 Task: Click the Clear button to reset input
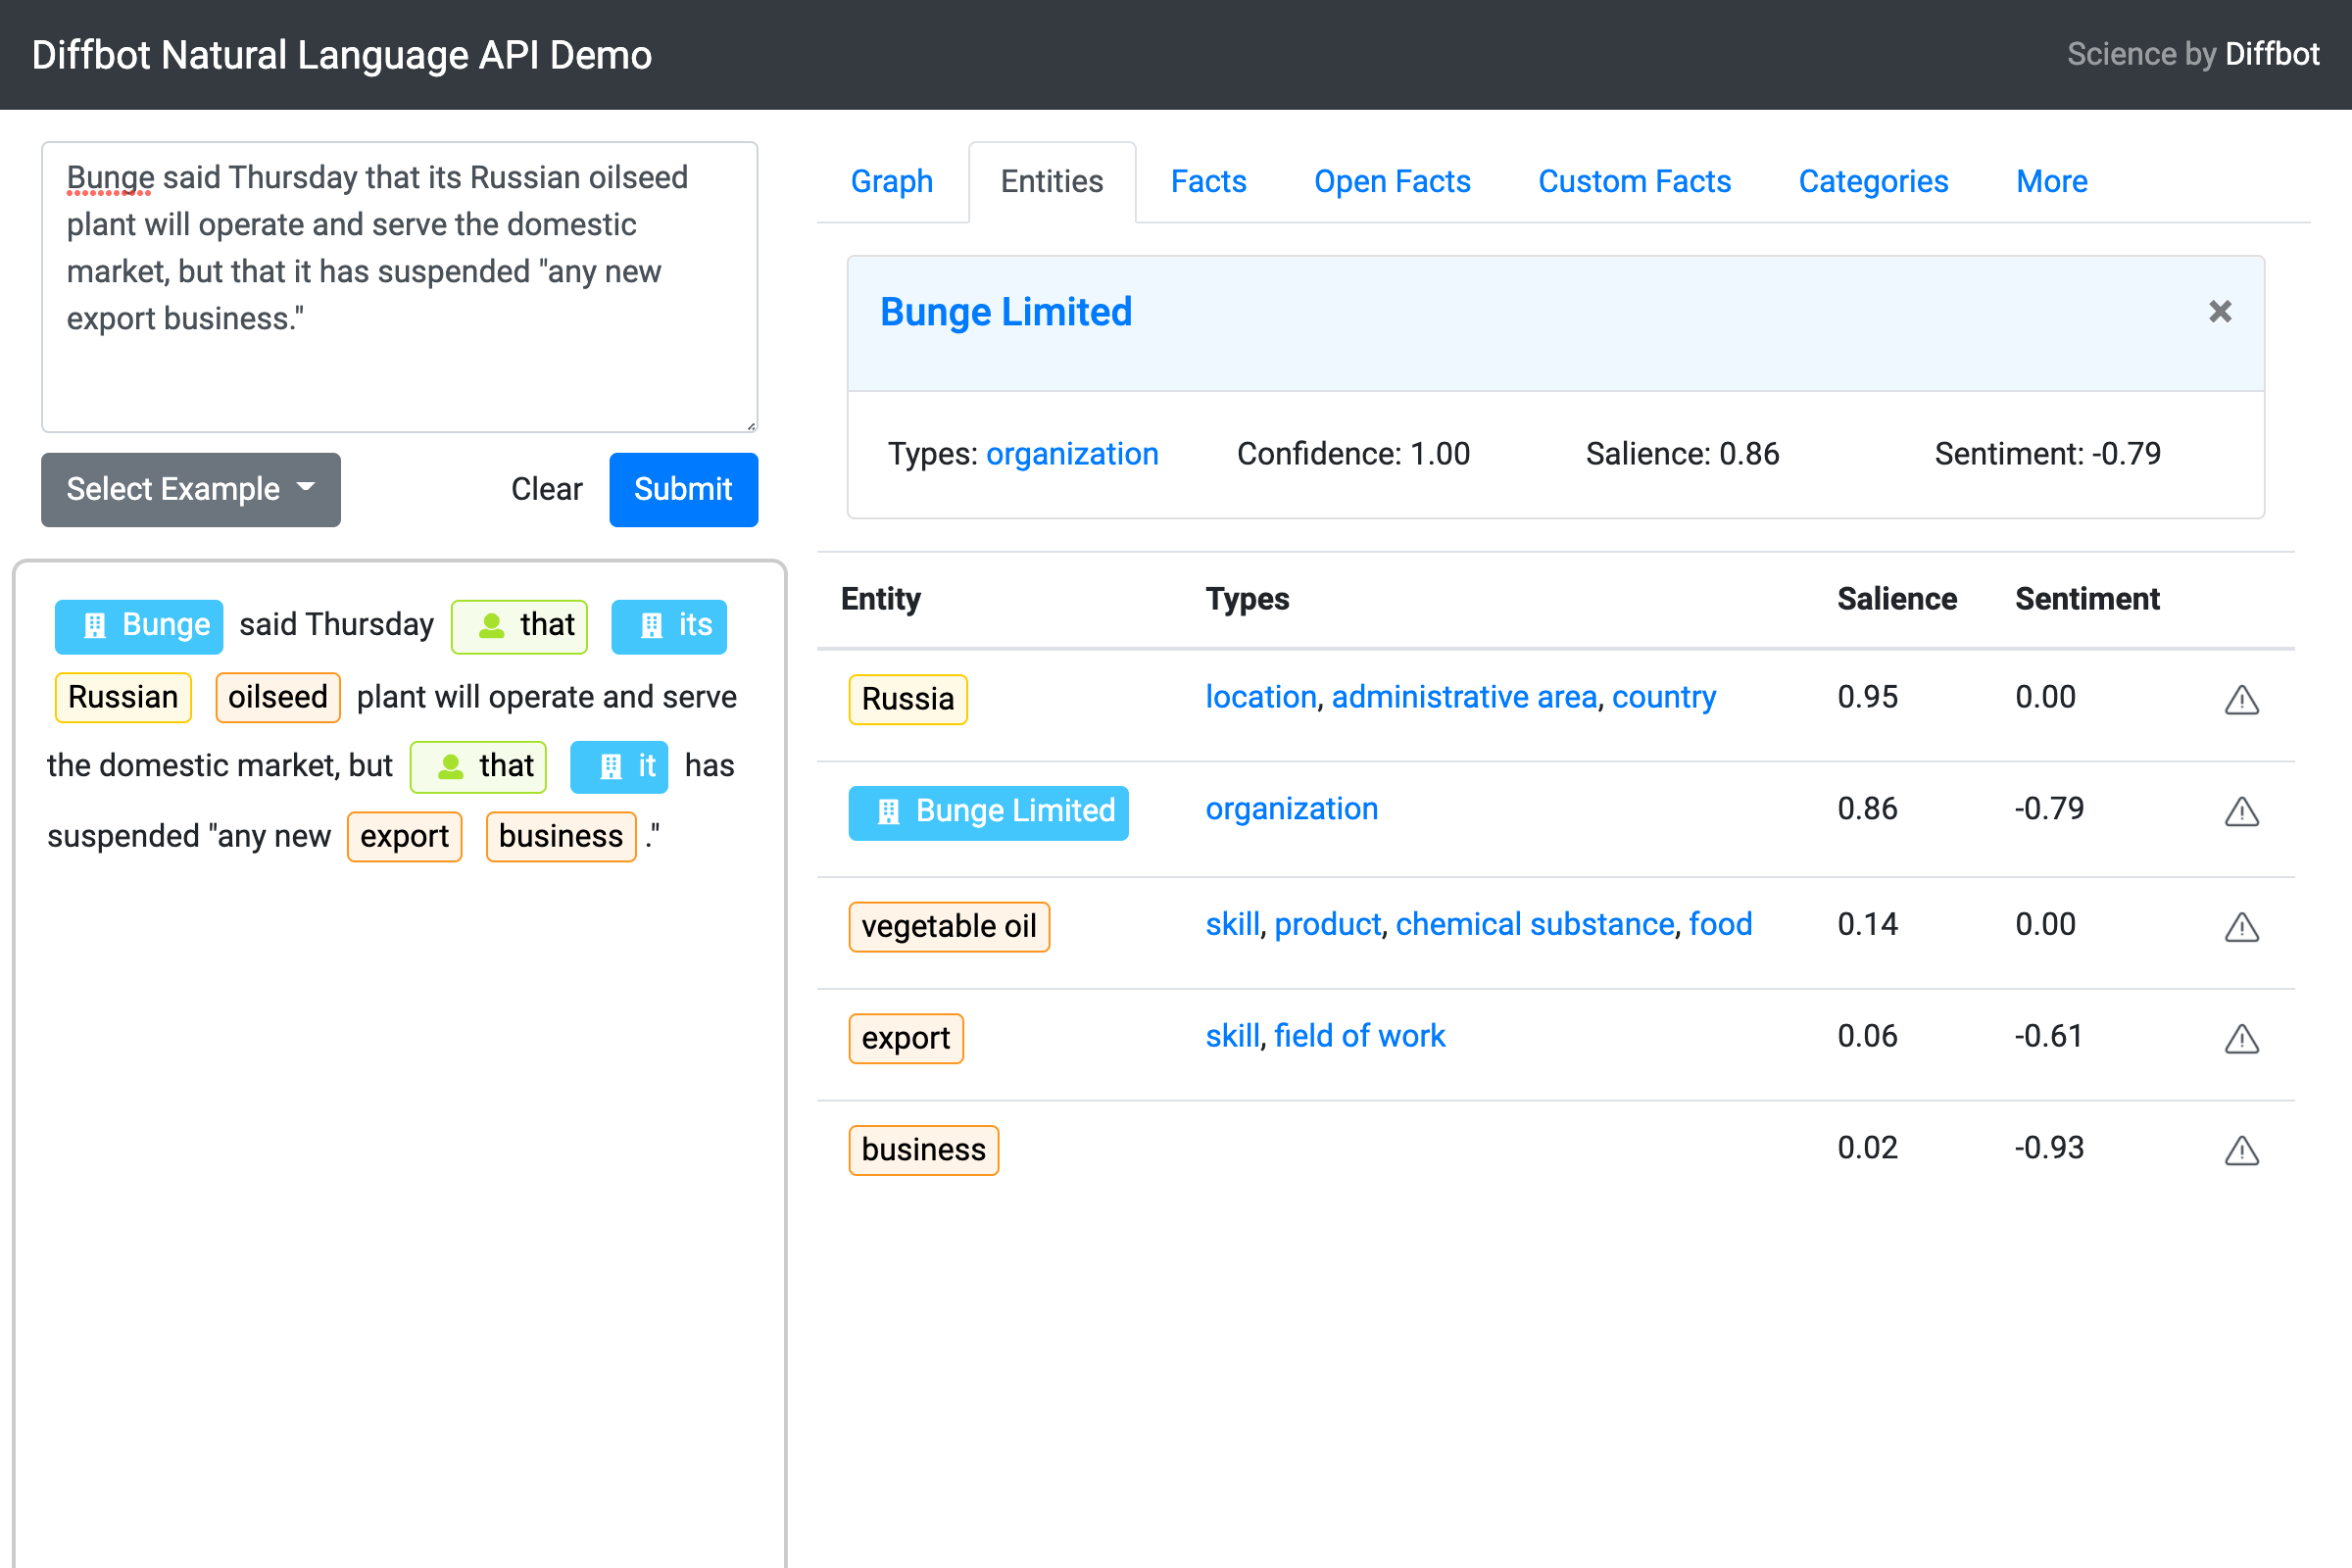click(546, 488)
